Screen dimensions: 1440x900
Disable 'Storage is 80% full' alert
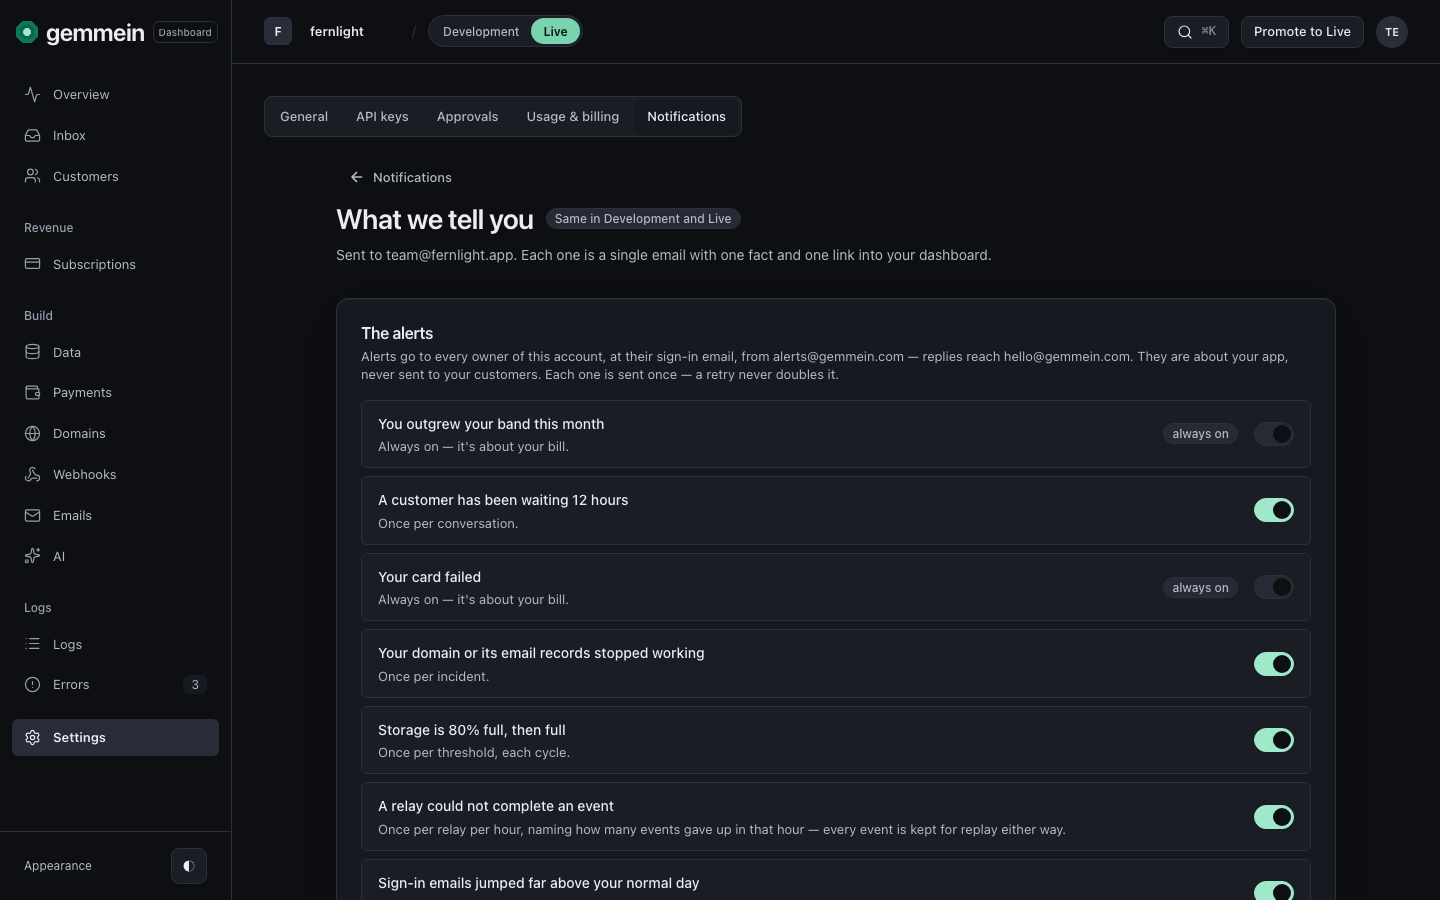(1274, 740)
